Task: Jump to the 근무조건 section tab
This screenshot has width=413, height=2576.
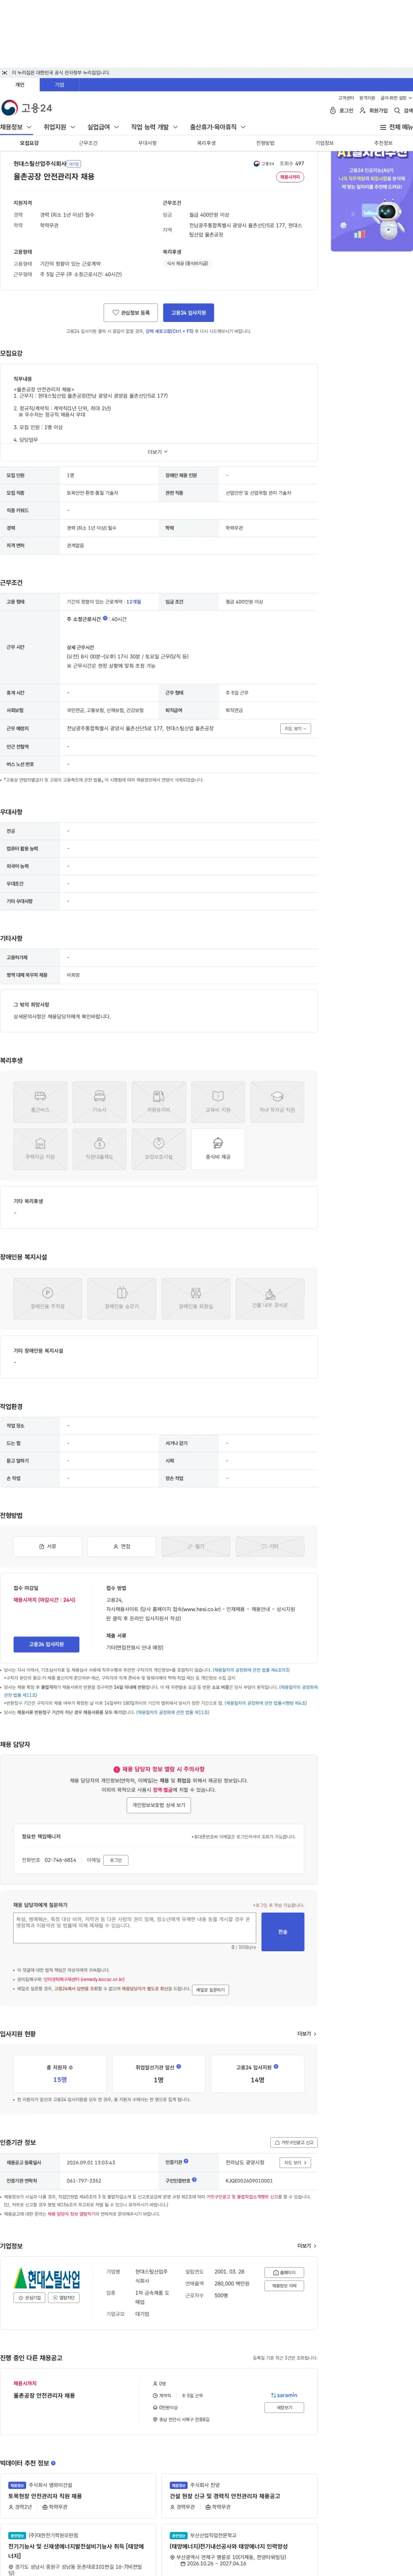Action: click(x=88, y=143)
